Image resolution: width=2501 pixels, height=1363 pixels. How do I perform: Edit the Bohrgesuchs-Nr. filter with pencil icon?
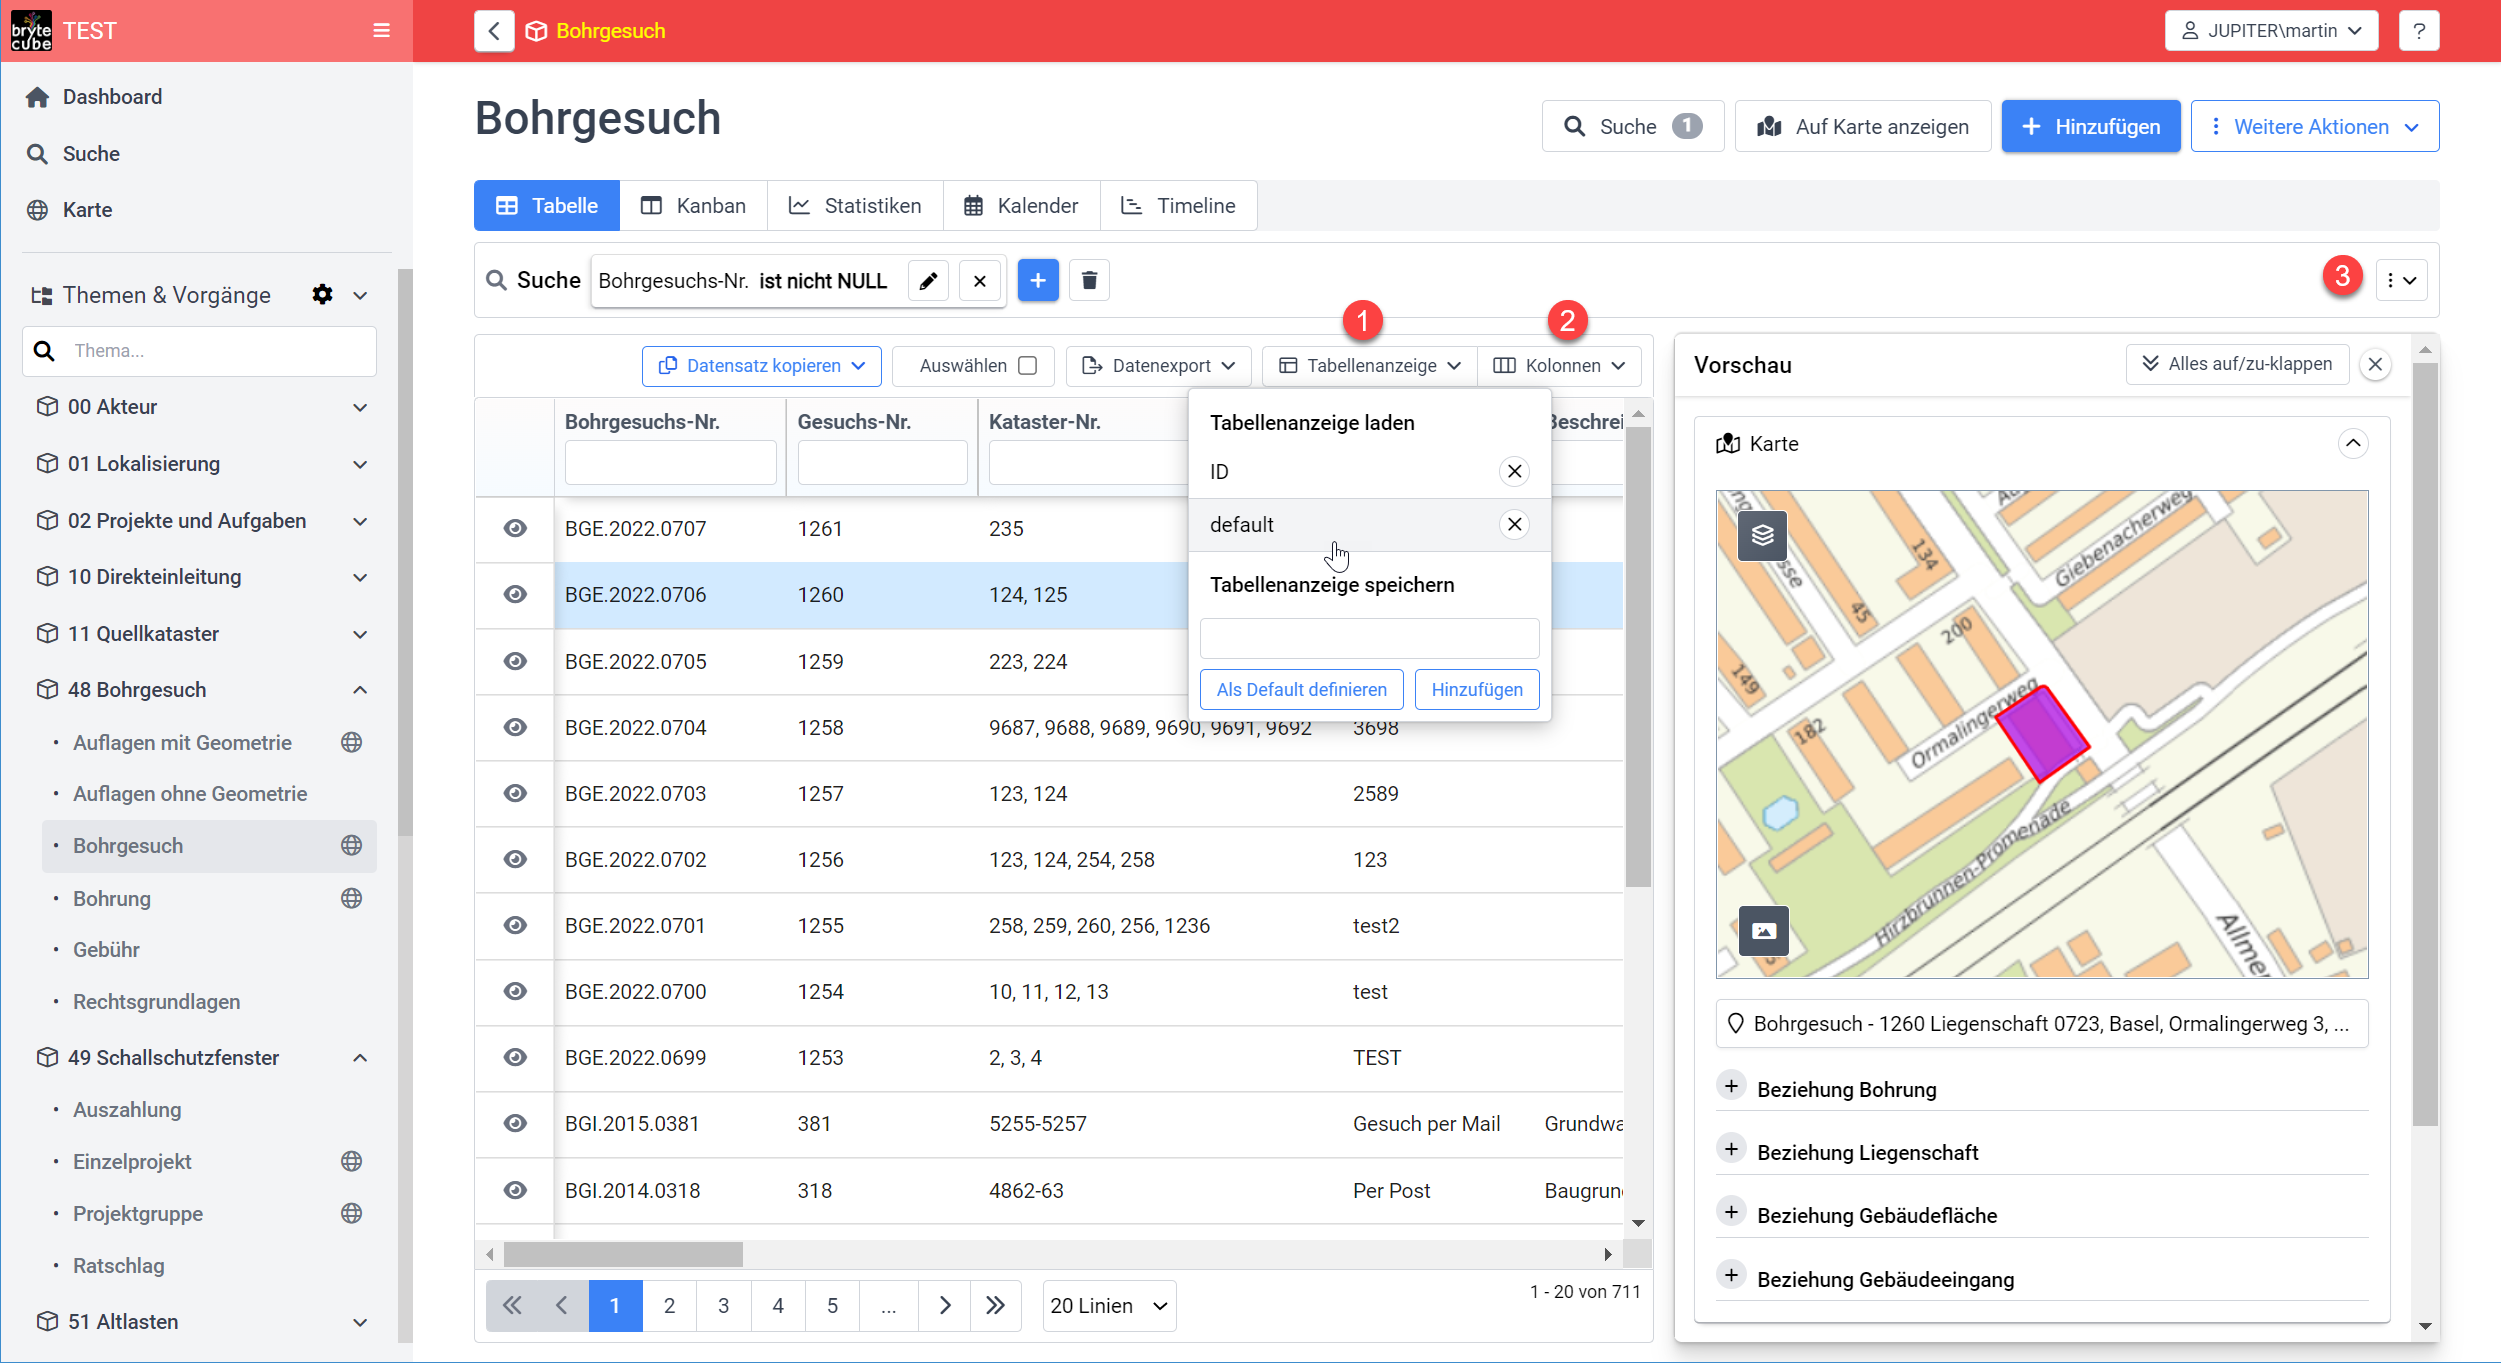click(928, 281)
